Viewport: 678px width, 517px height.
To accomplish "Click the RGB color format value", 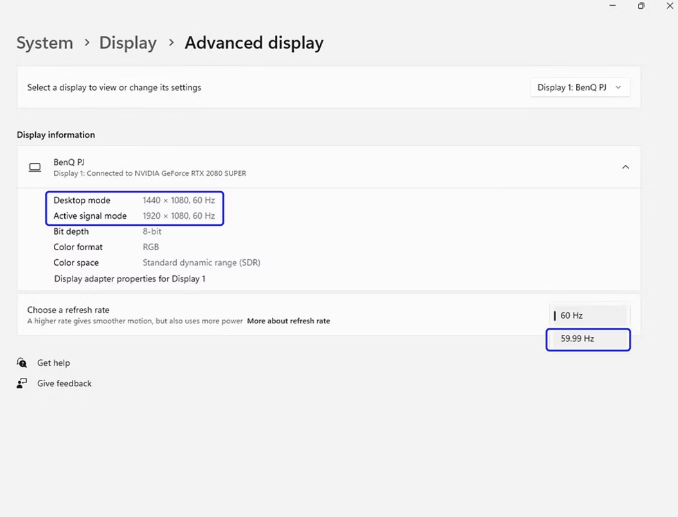I will tap(151, 247).
